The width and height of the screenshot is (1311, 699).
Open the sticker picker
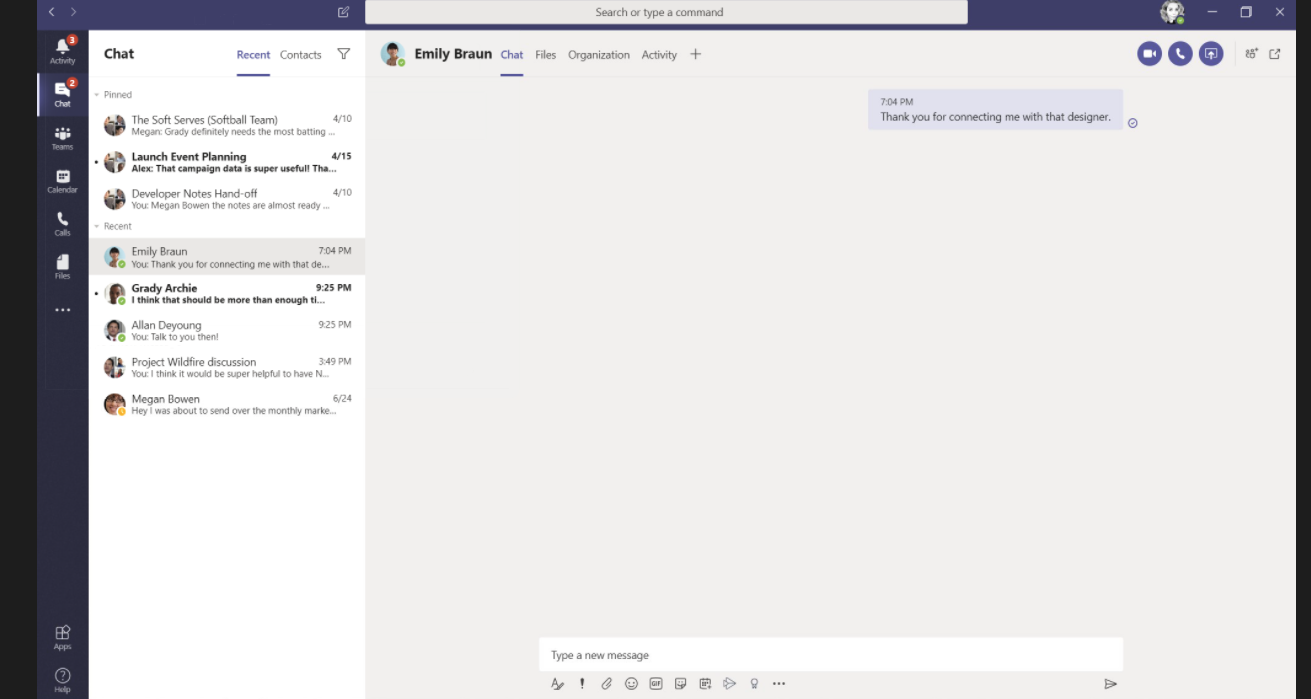(681, 683)
